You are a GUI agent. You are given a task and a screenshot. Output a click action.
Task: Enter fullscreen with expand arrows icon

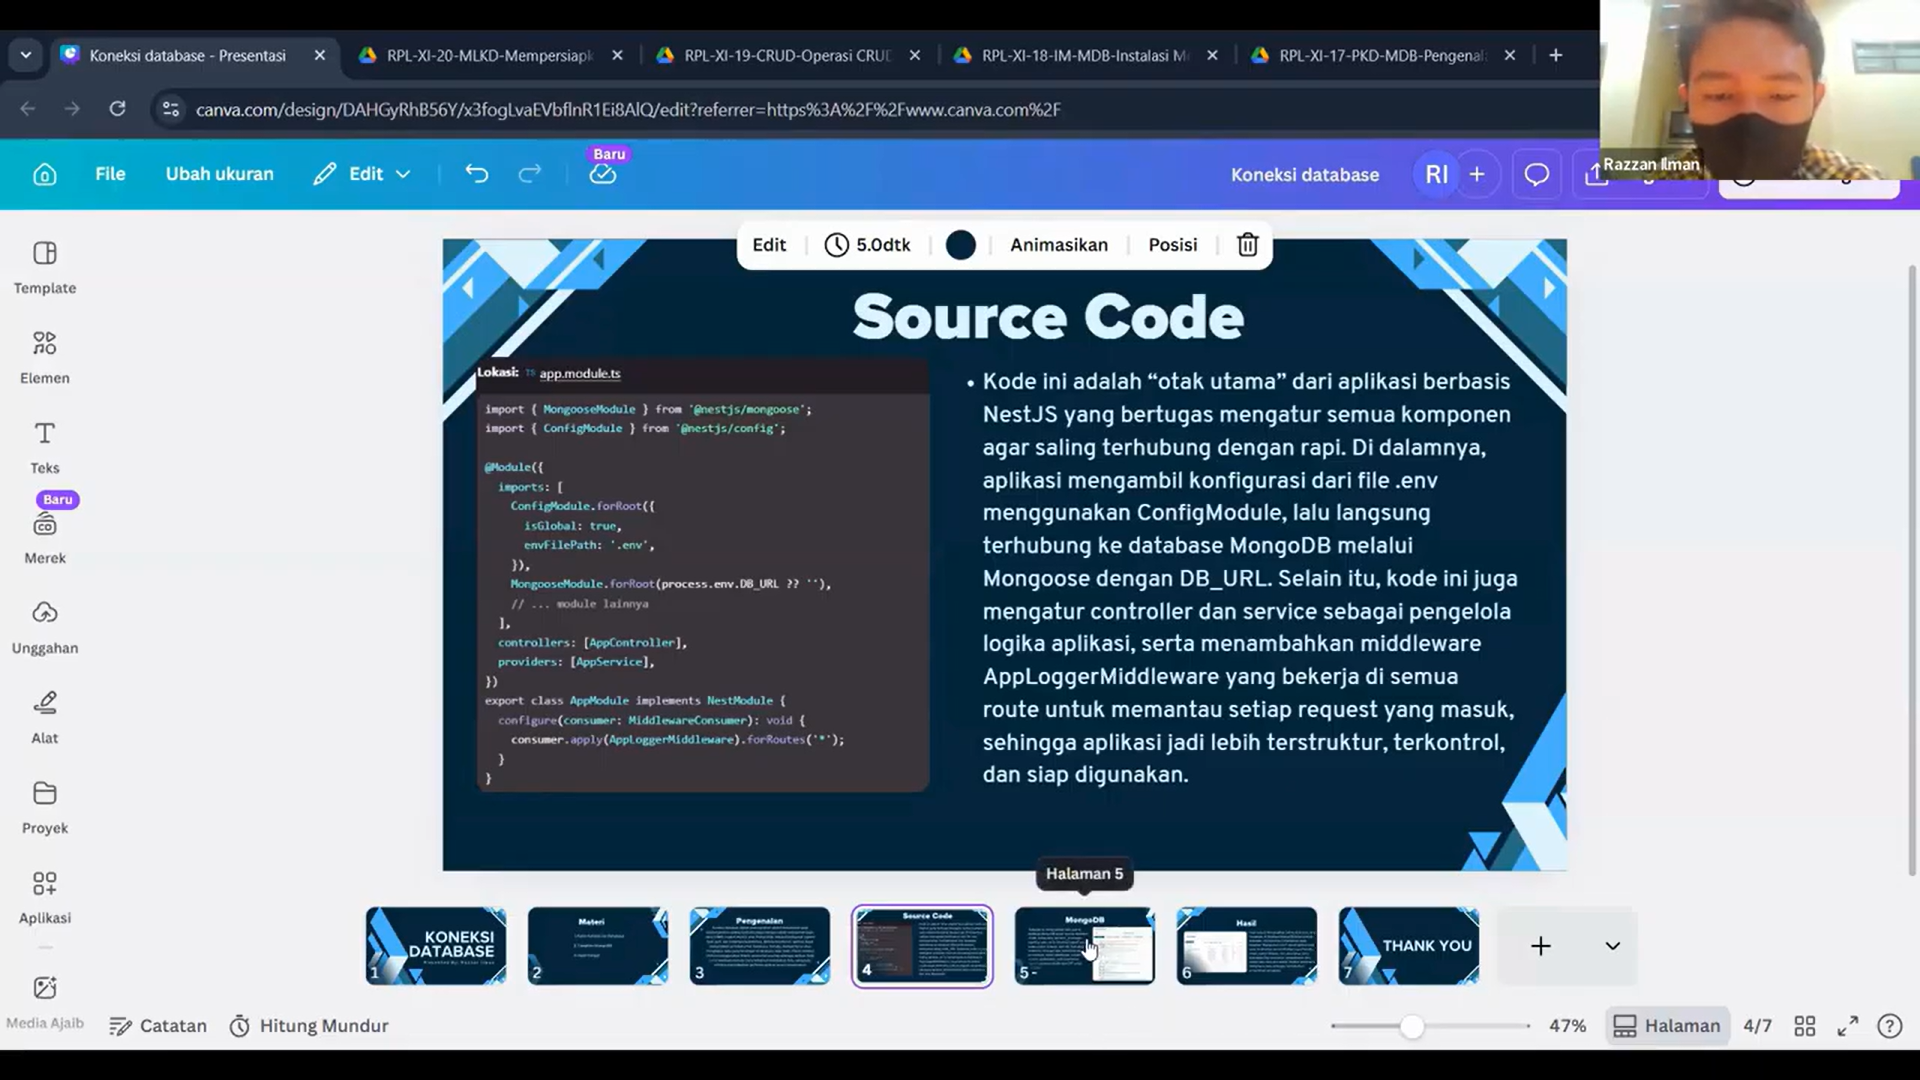point(1847,1026)
